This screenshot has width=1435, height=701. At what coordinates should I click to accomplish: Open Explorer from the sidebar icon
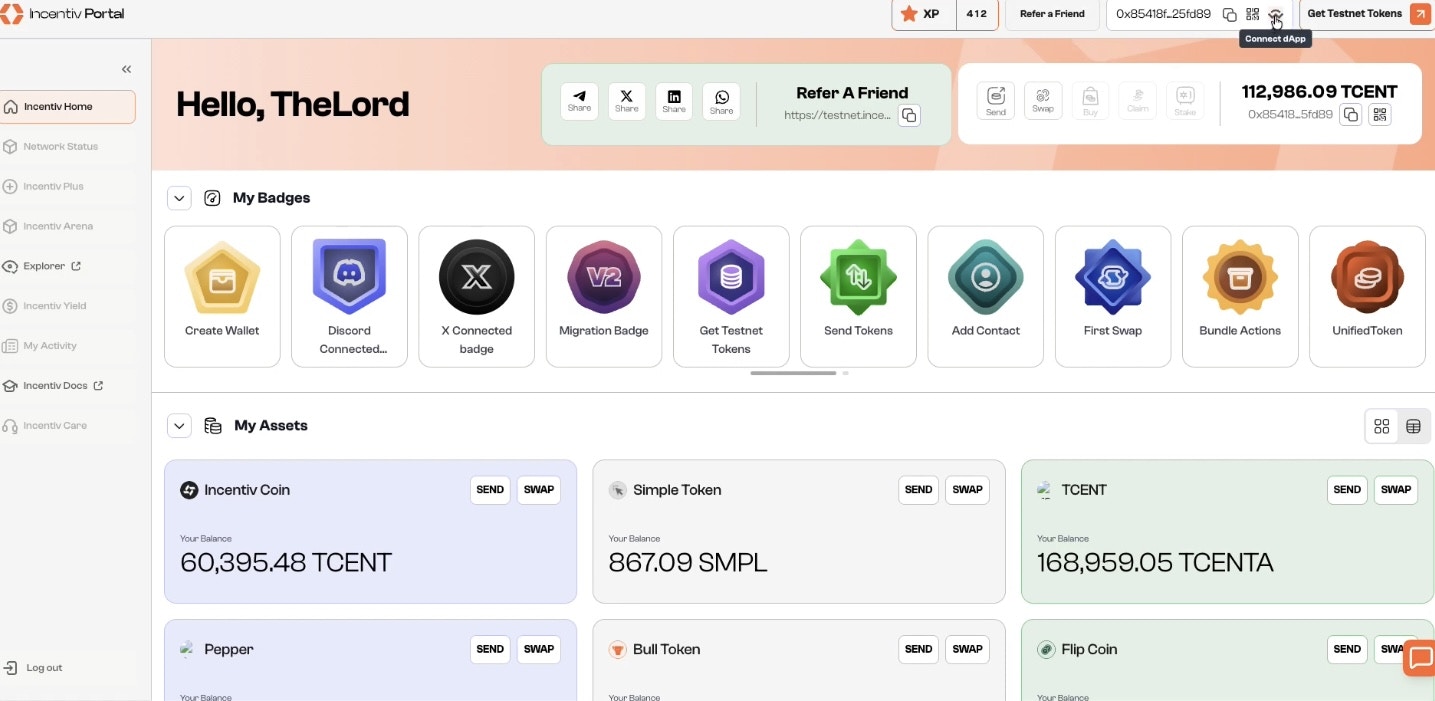pos(45,266)
